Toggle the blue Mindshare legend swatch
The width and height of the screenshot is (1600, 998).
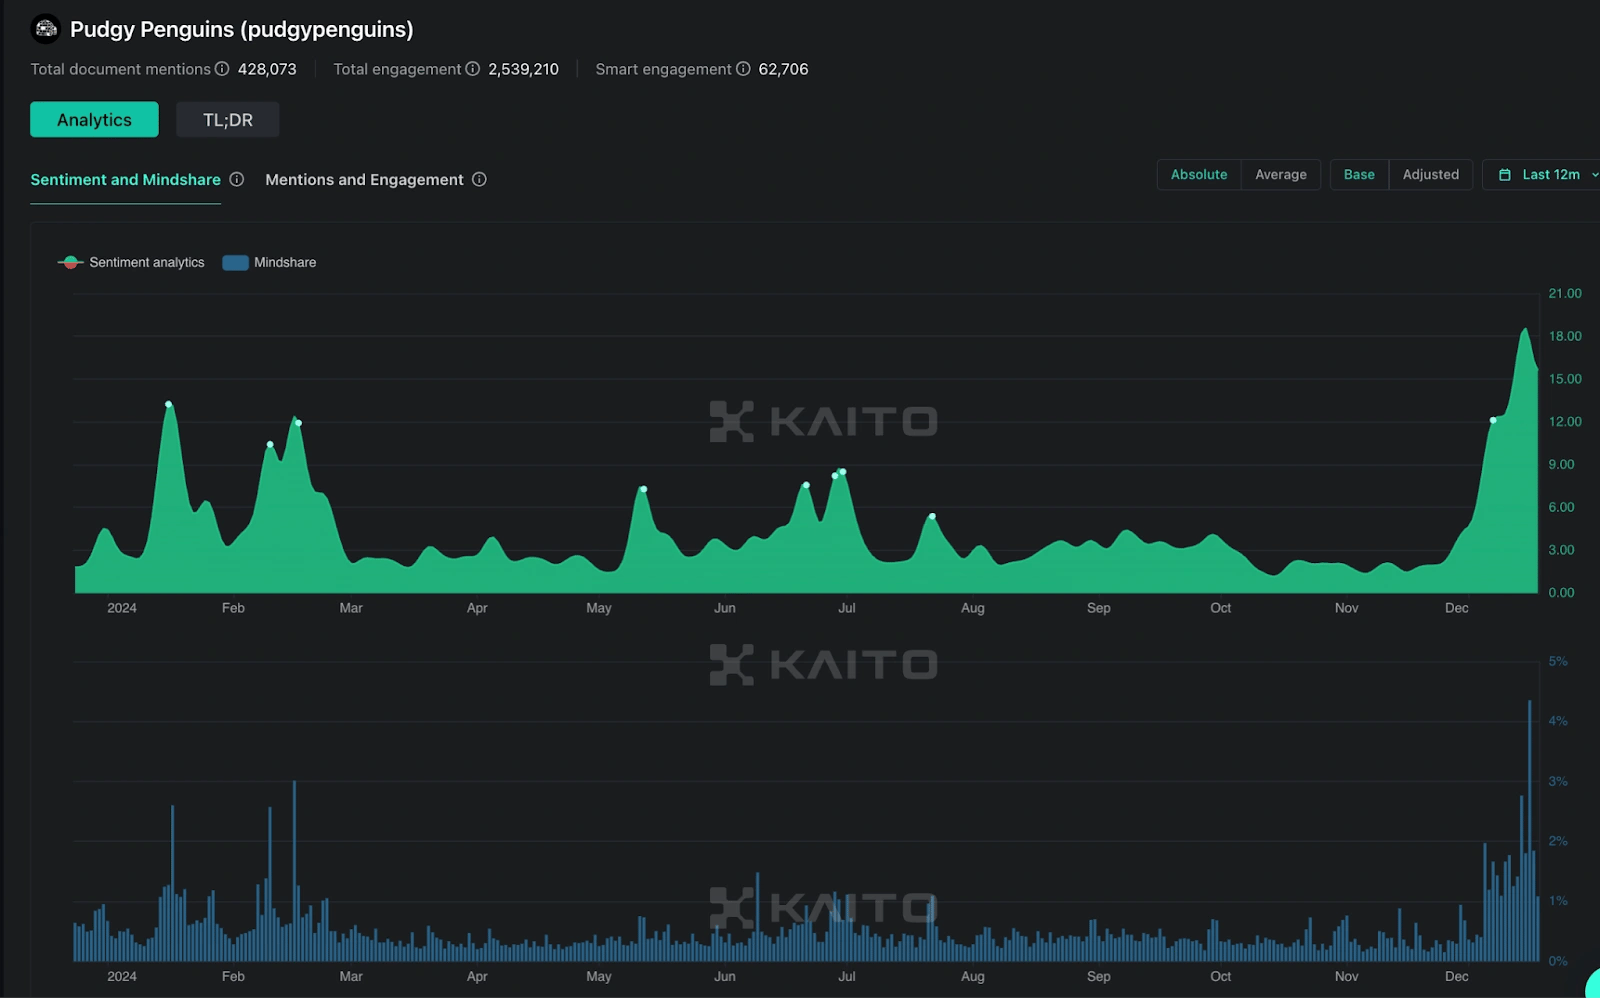point(235,263)
